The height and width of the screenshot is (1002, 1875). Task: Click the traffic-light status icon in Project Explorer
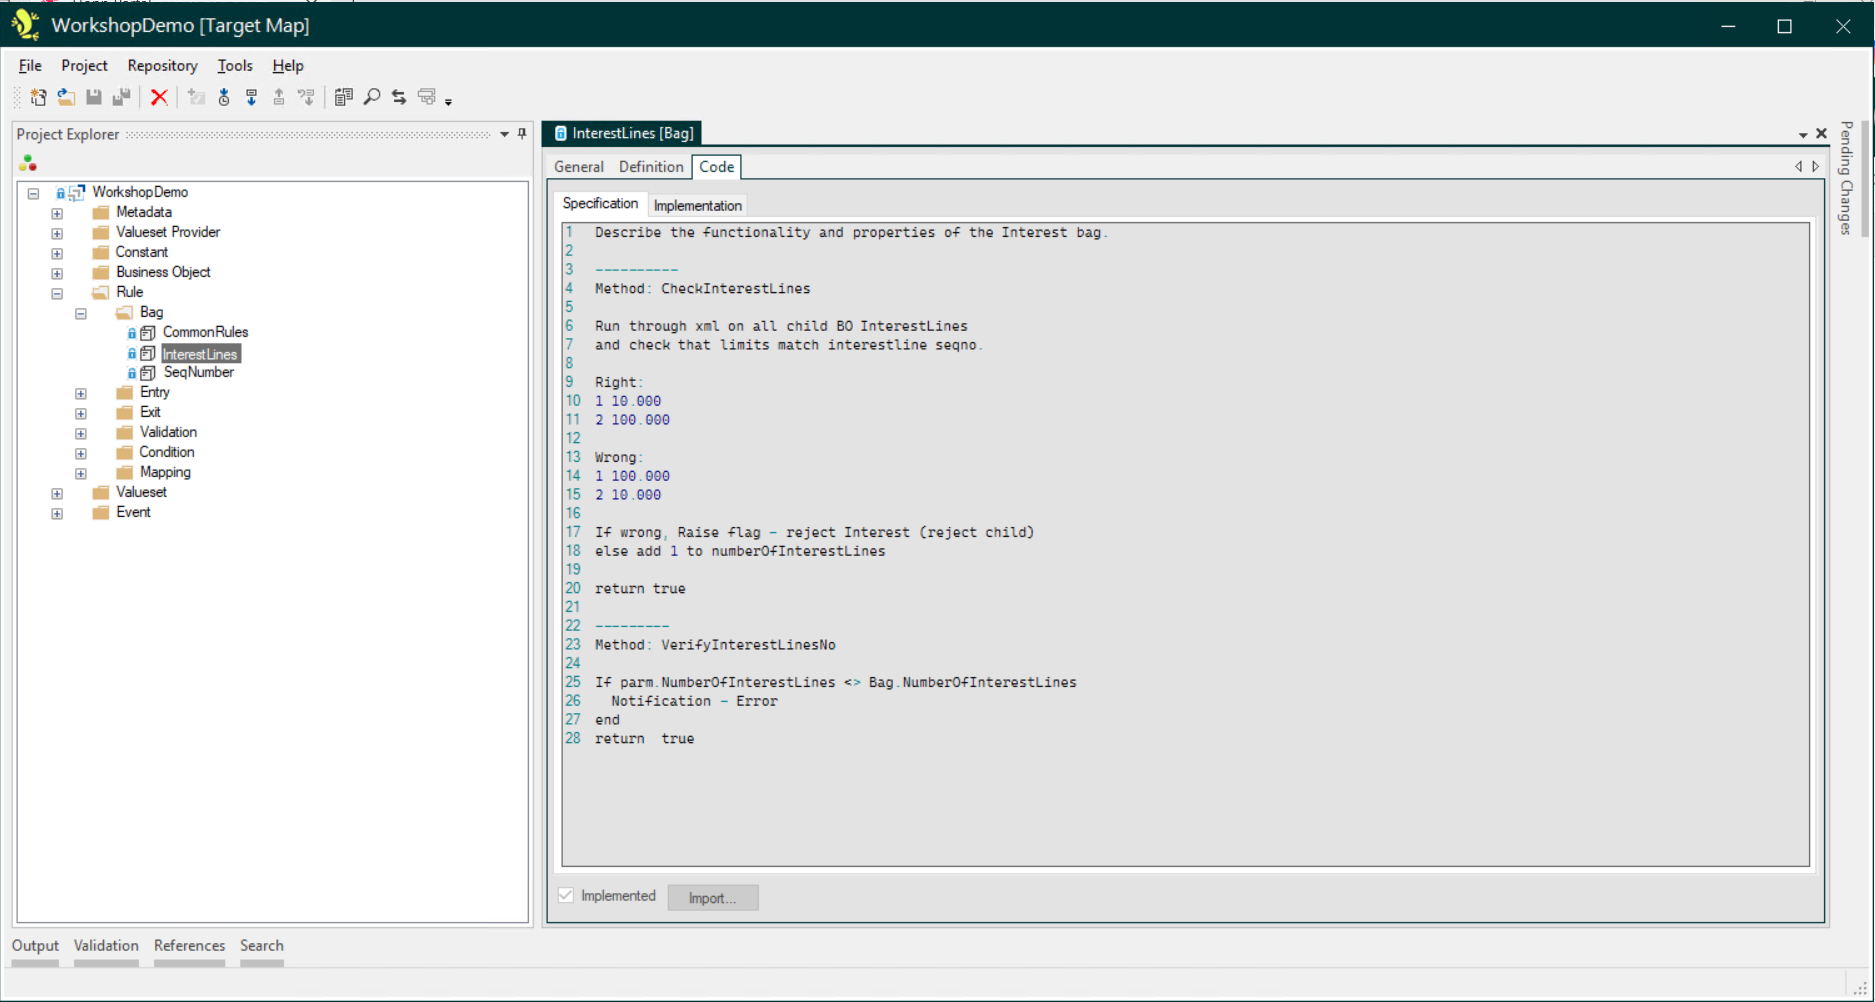point(28,163)
